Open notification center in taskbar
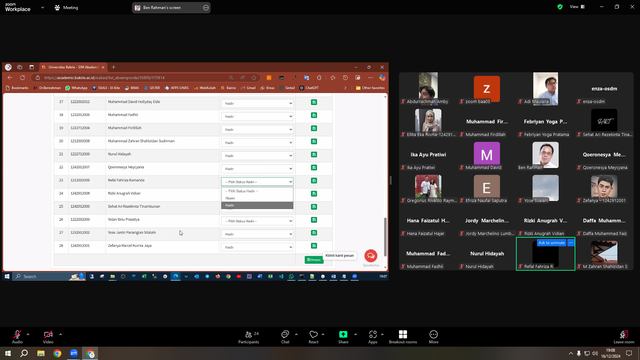This screenshot has height=360, width=640. (629, 353)
